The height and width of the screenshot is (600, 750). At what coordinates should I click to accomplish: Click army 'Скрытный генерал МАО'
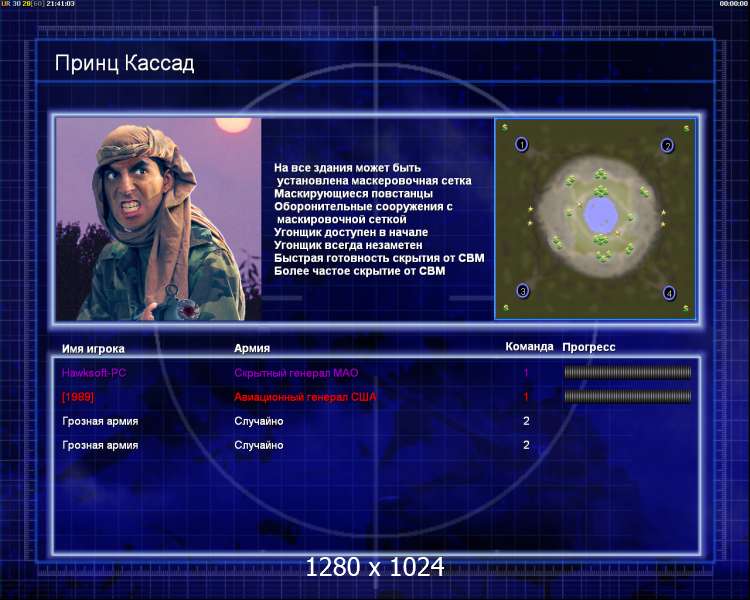(296, 373)
